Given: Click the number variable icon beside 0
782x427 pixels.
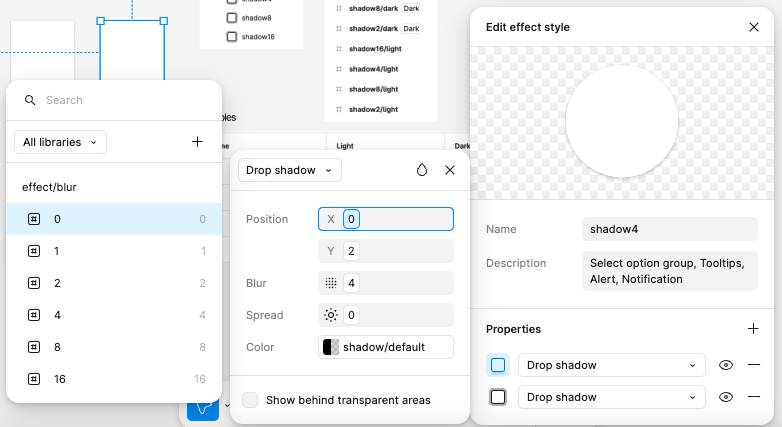Looking at the screenshot, I should (x=33, y=219).
